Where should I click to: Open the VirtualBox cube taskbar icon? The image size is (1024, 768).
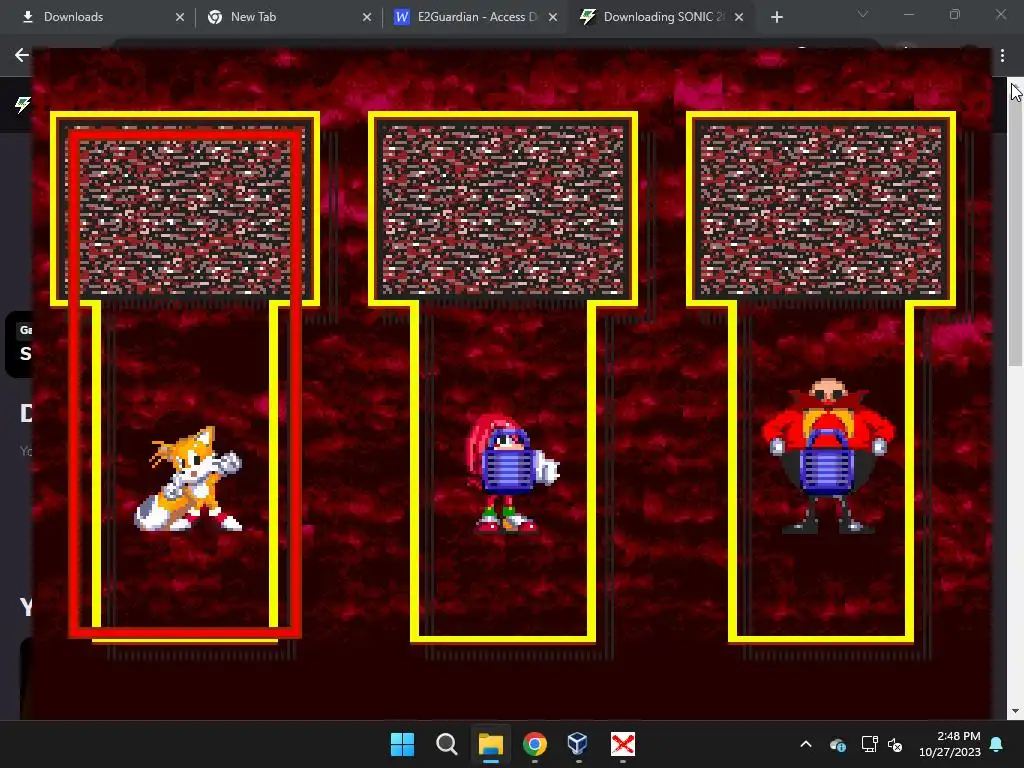click(578, 744)
